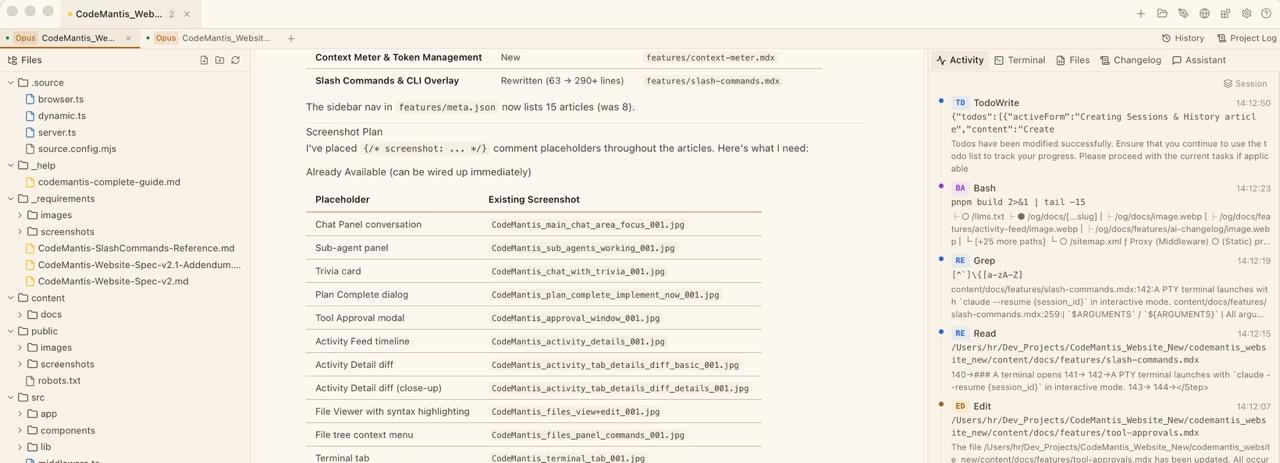Collapse the _requirements folder
Image resolution: width=1280 pixels, height=463 pixels.
[10, 199]
